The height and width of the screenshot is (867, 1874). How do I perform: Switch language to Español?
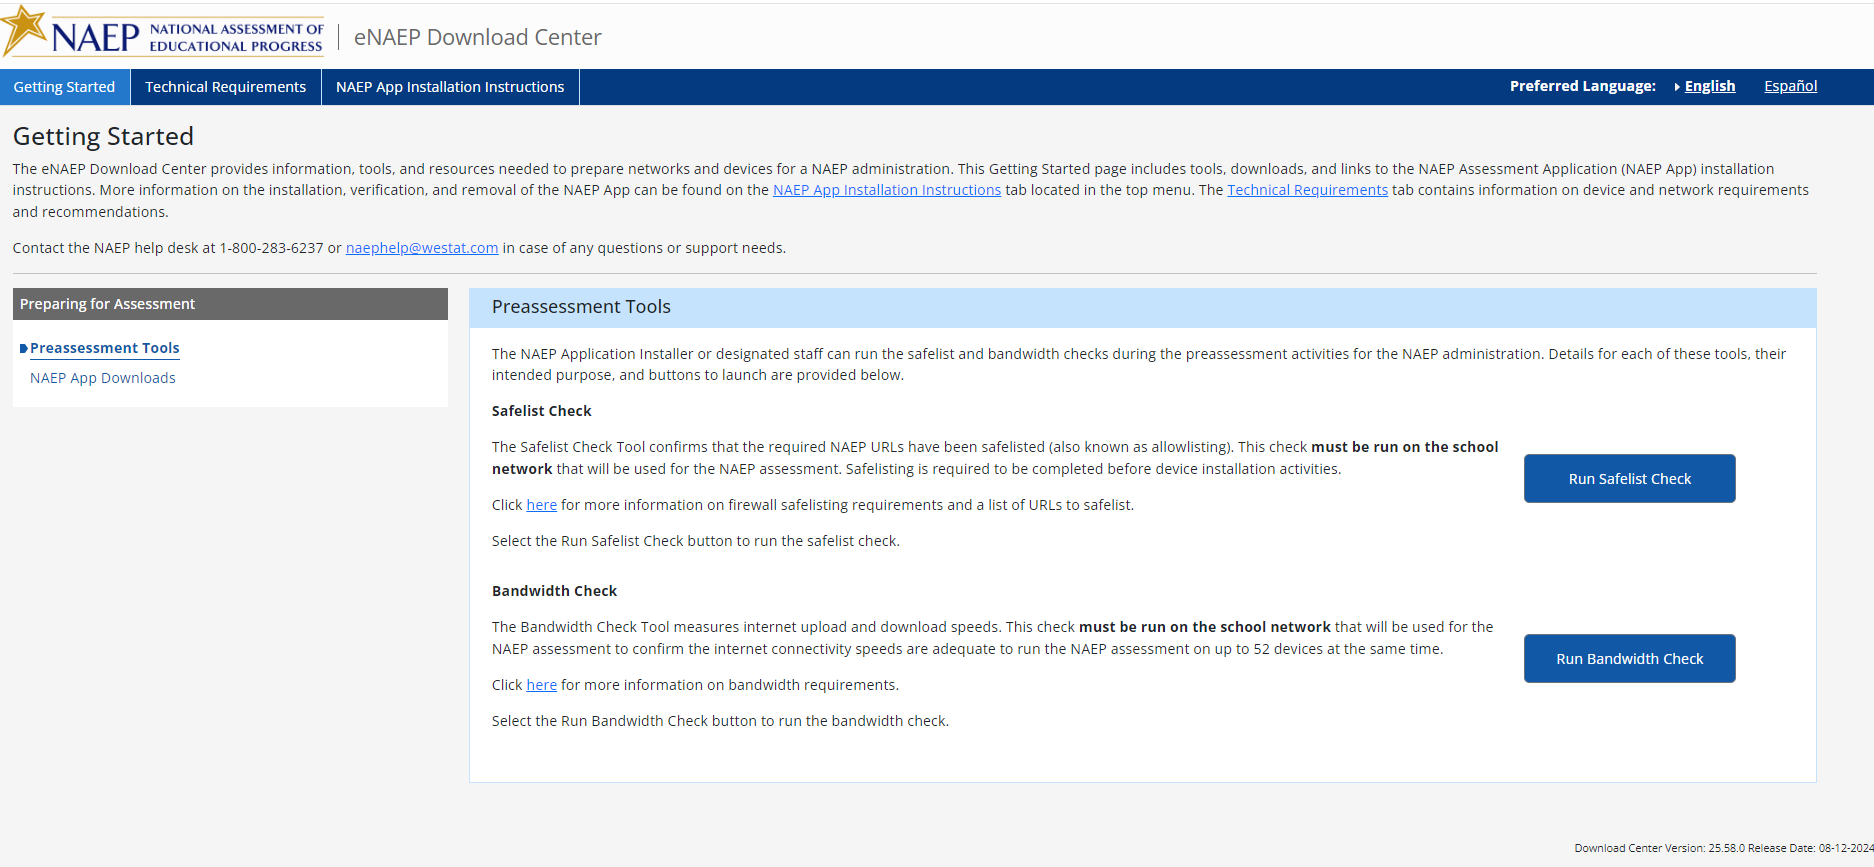click(x=1790, y=86)
